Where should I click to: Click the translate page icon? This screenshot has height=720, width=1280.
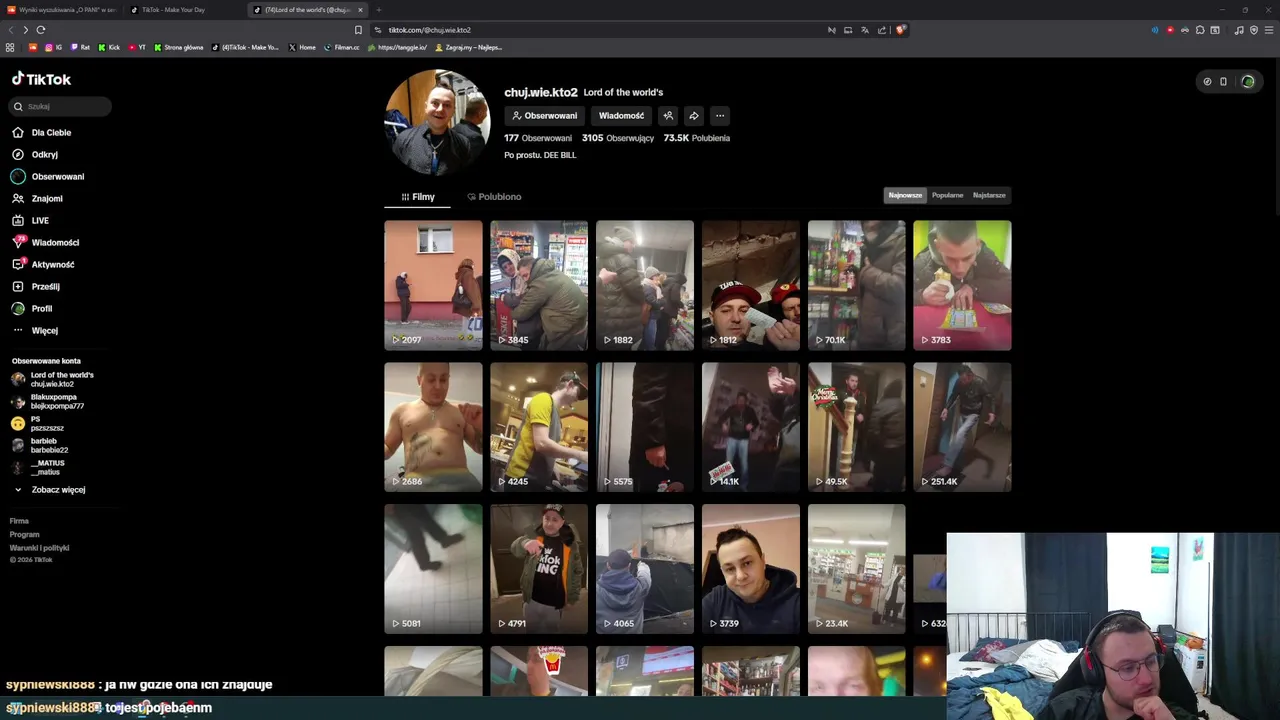pos(865,30)
